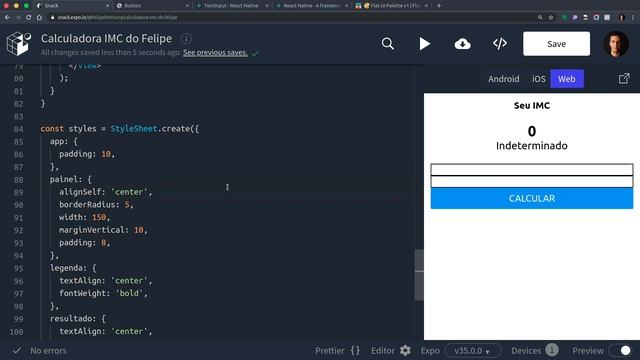
Task: Click the borderRadius: 5 code line
Action: 96,204
